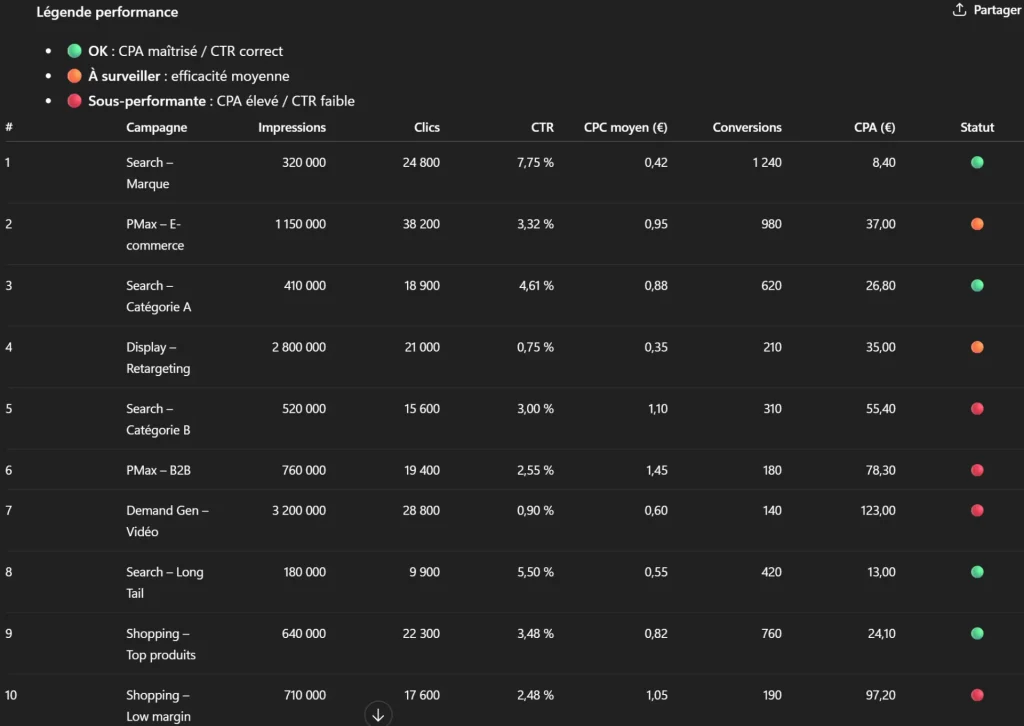
Task: Click the red Sous-performante legend dot
Action: point(74,101)
